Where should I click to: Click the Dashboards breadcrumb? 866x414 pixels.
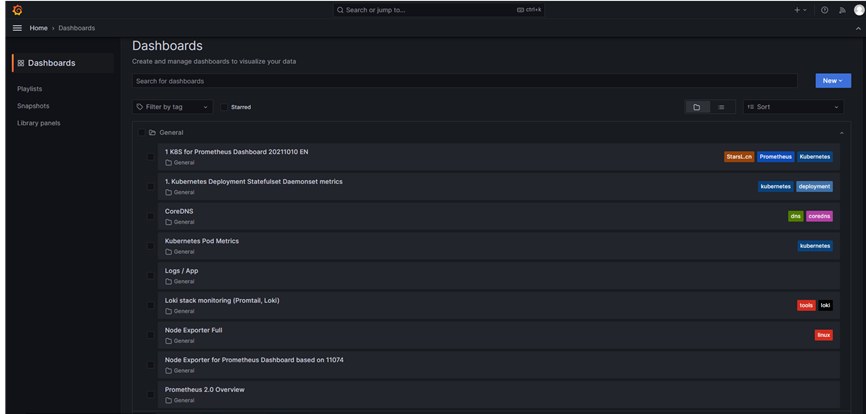pos(77,28)
